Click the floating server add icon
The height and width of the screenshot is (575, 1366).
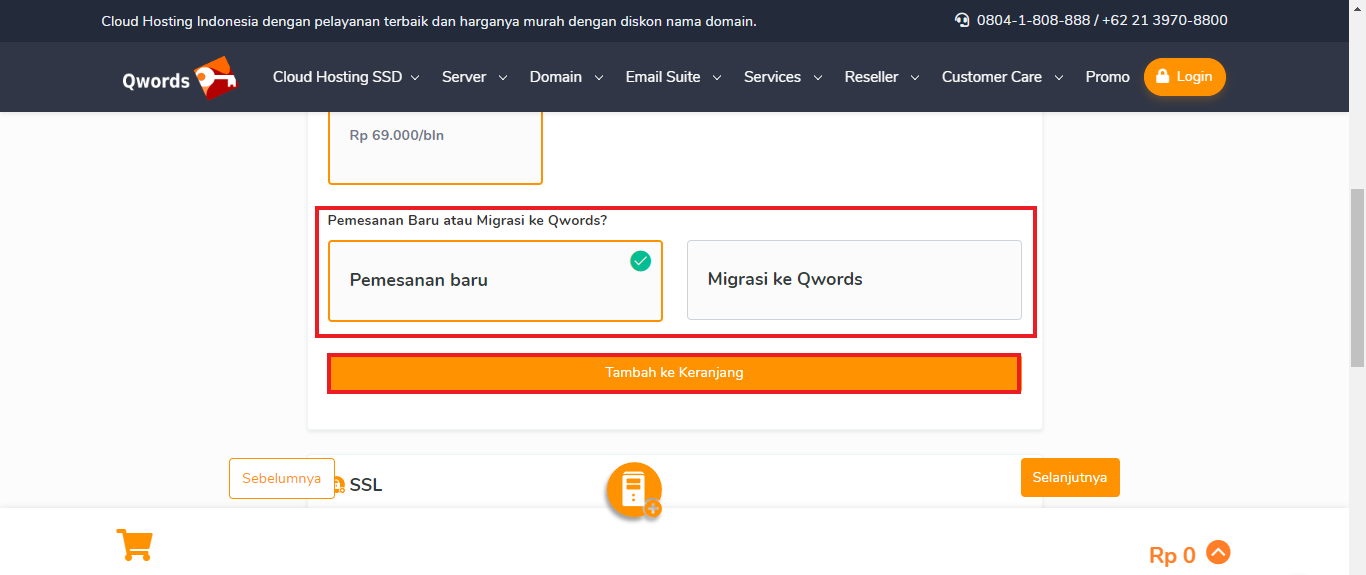[634, 490]
